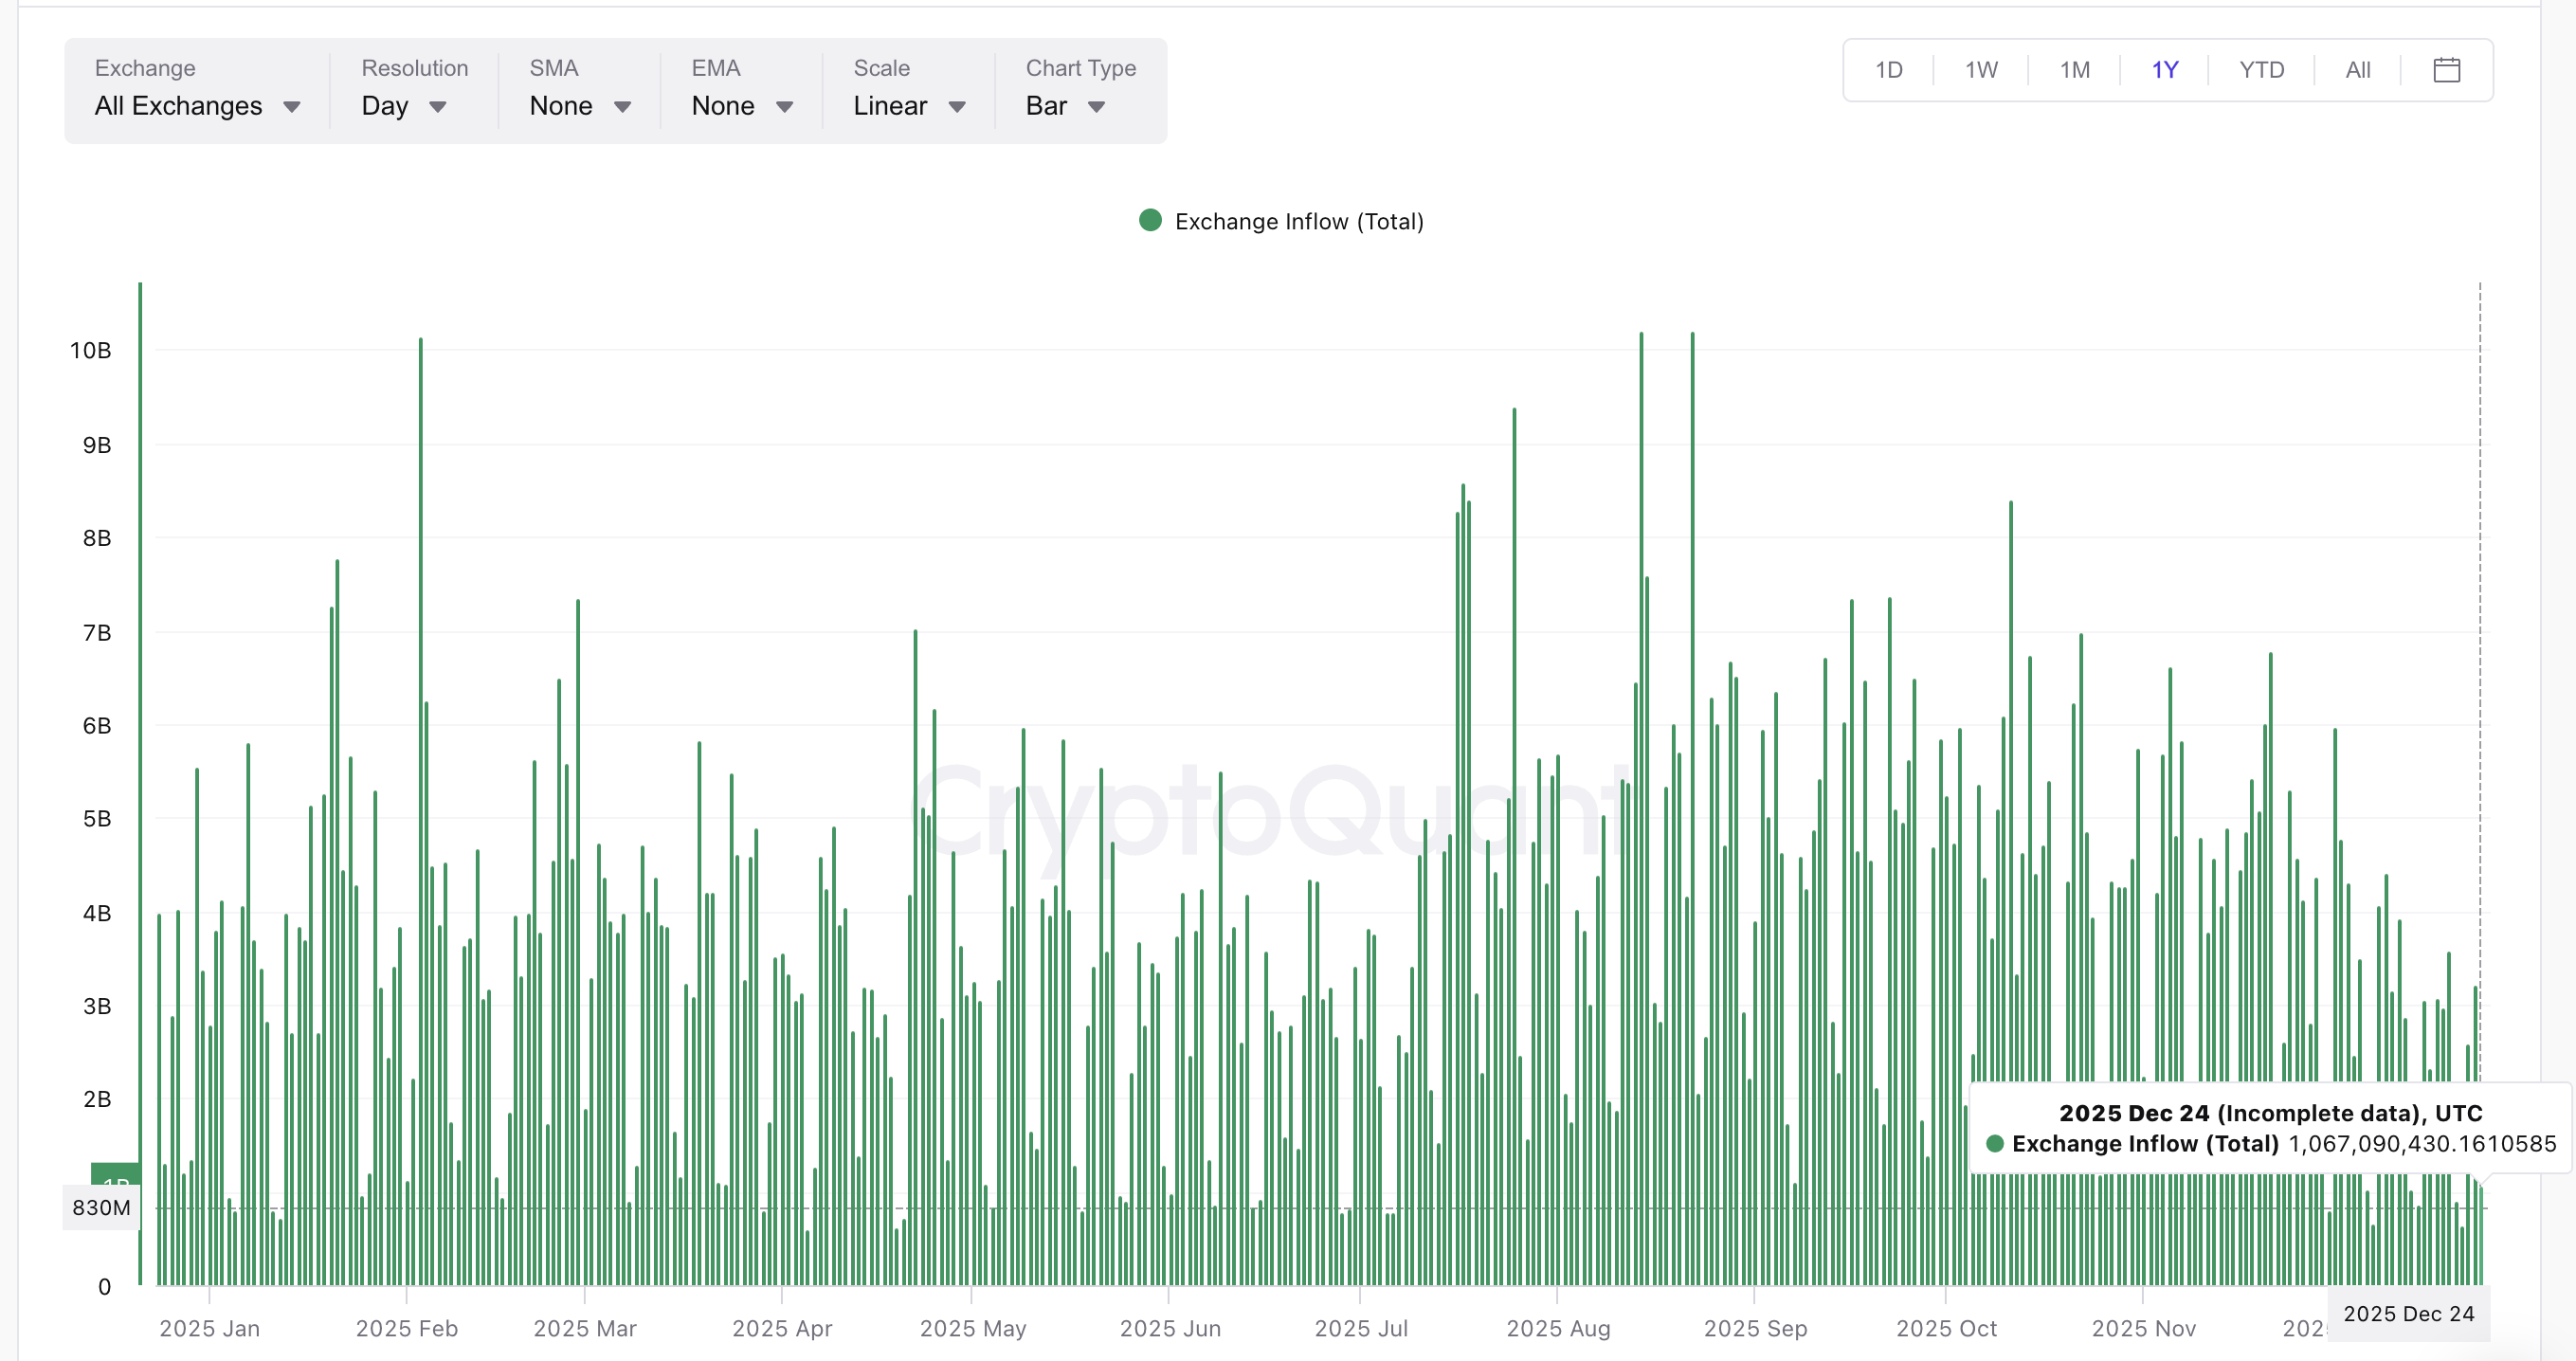Select the 1D time range
Viewport: 2576px width, 1361px height.
point(1890,70)
